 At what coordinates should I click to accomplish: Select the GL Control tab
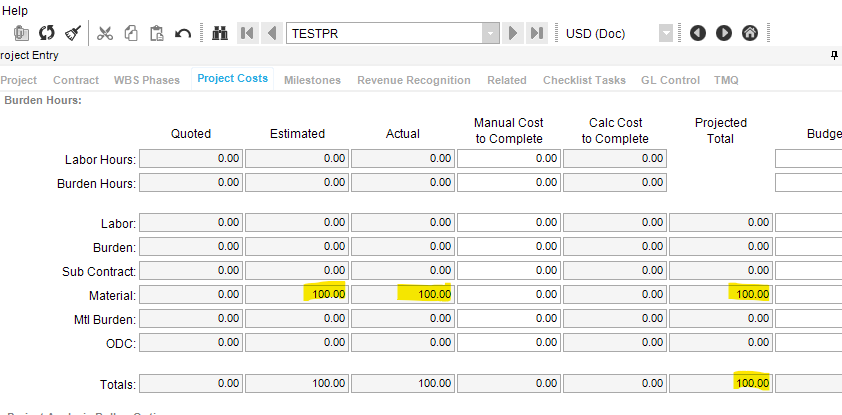[670, 80]
